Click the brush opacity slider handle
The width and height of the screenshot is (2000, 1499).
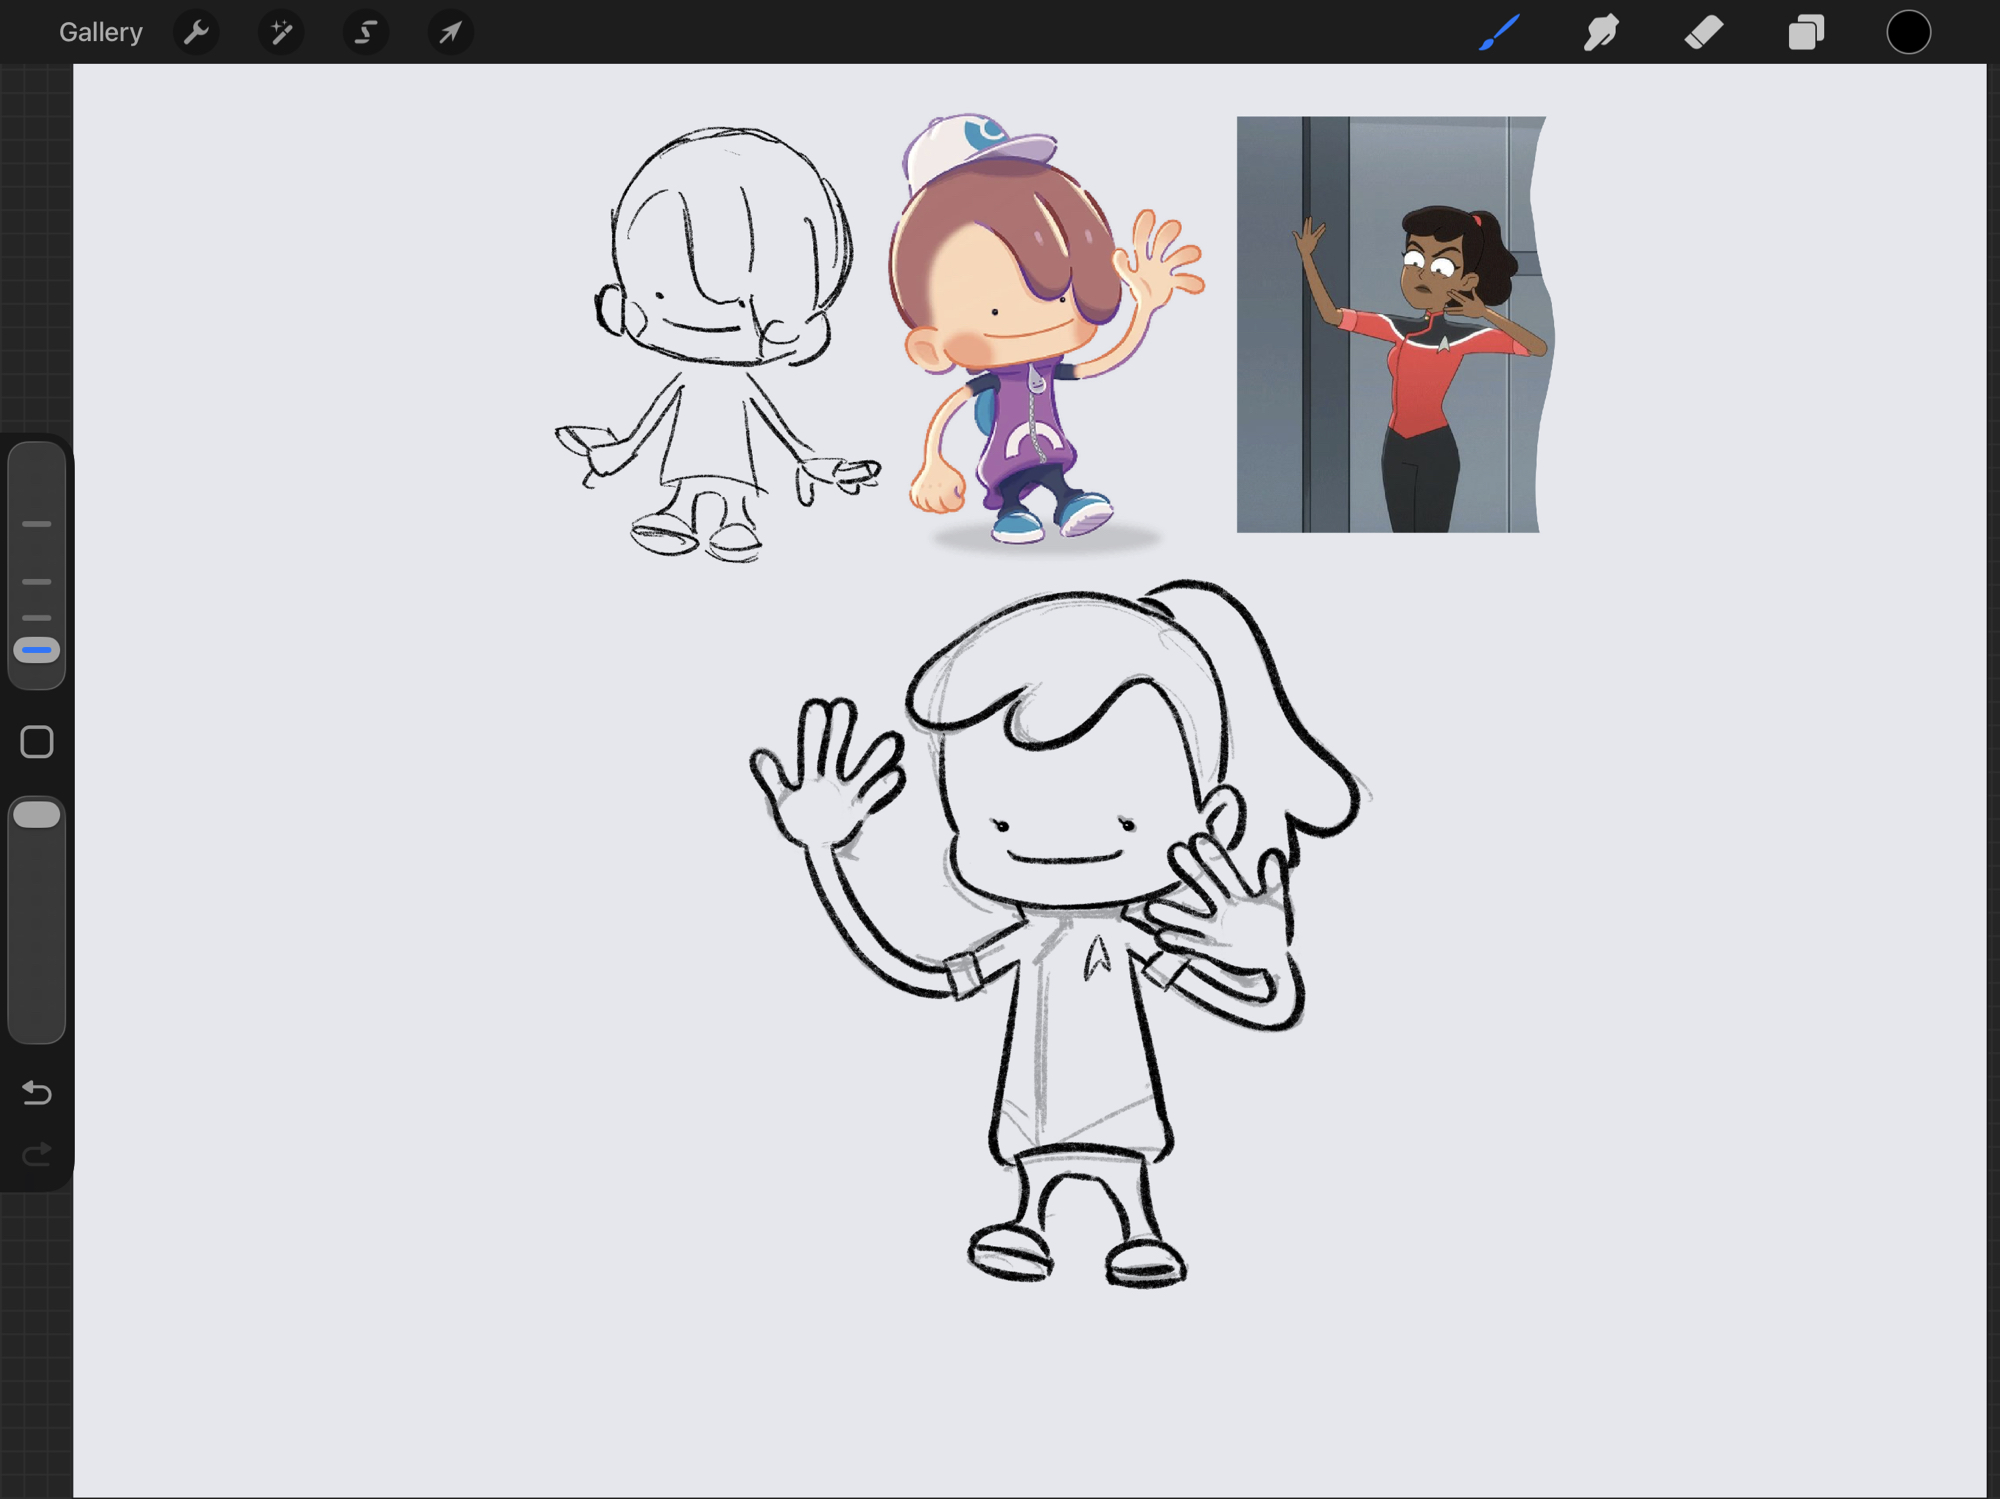37,815
